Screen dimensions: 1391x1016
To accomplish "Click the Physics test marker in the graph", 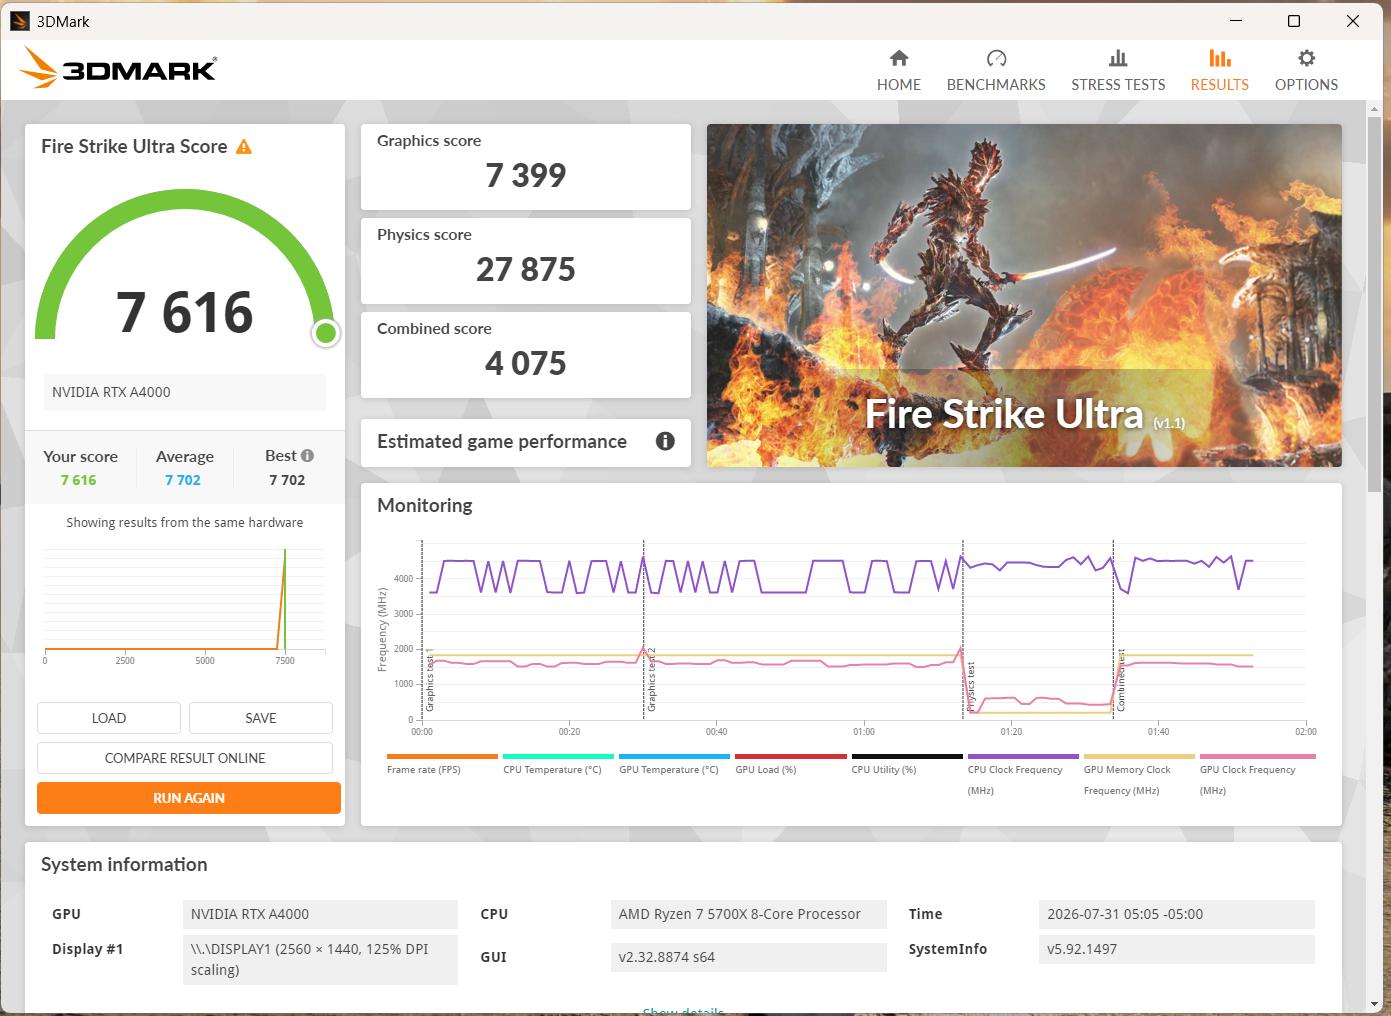I will [971, 688].
